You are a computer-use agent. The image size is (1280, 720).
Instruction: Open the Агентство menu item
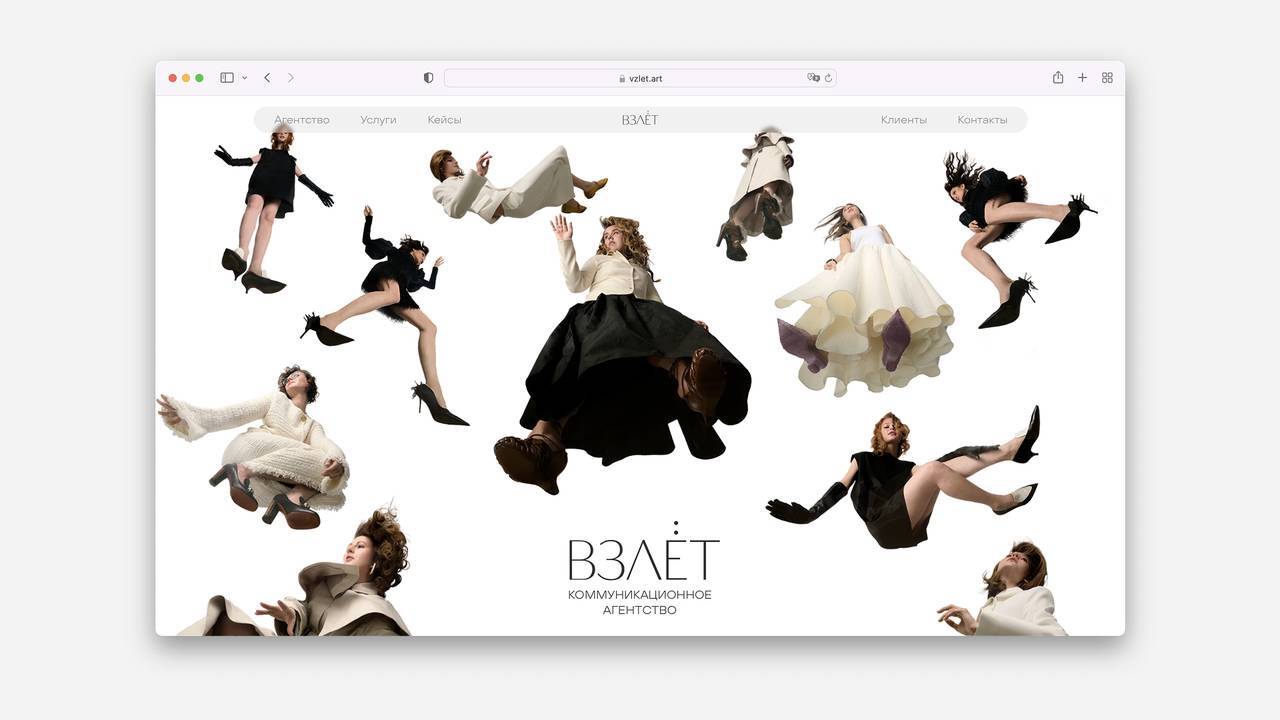pos(302,120)
